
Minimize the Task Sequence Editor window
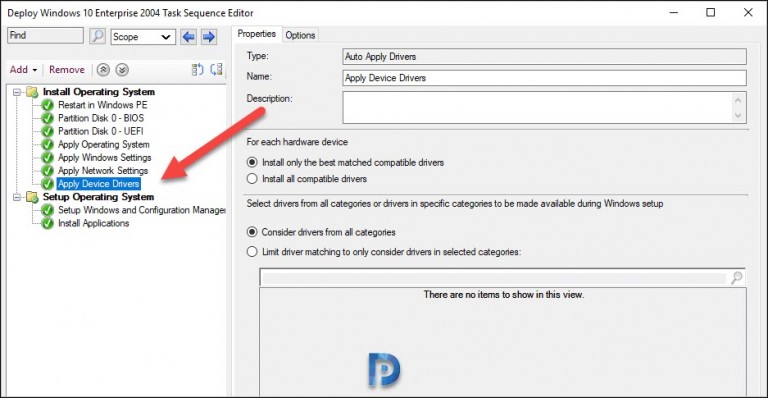674,13
